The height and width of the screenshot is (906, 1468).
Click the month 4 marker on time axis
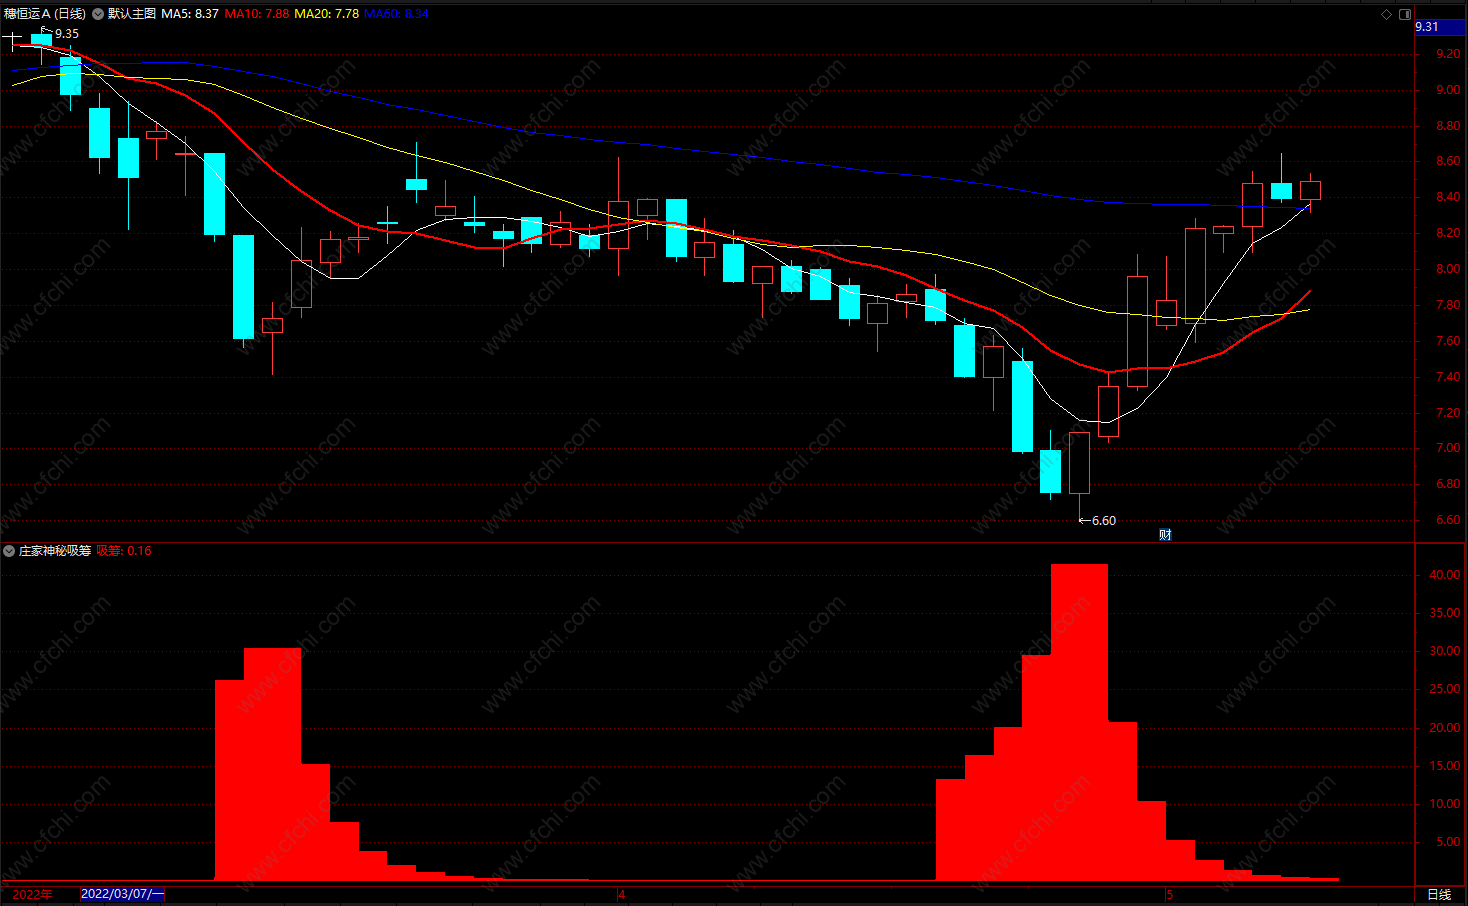click(x=621, y=894)
